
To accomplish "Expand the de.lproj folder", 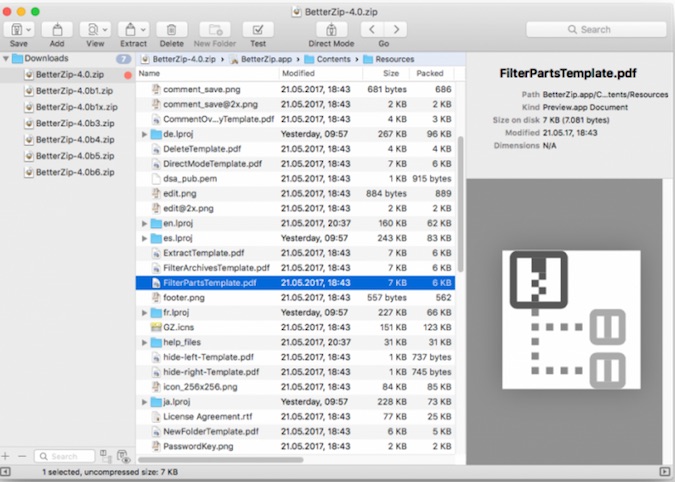I will tap(145, 133).
